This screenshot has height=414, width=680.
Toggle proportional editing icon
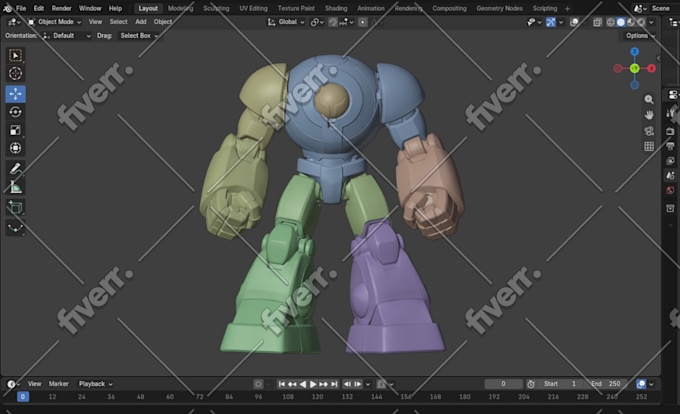pyautogui.click(x=363, y=22)
